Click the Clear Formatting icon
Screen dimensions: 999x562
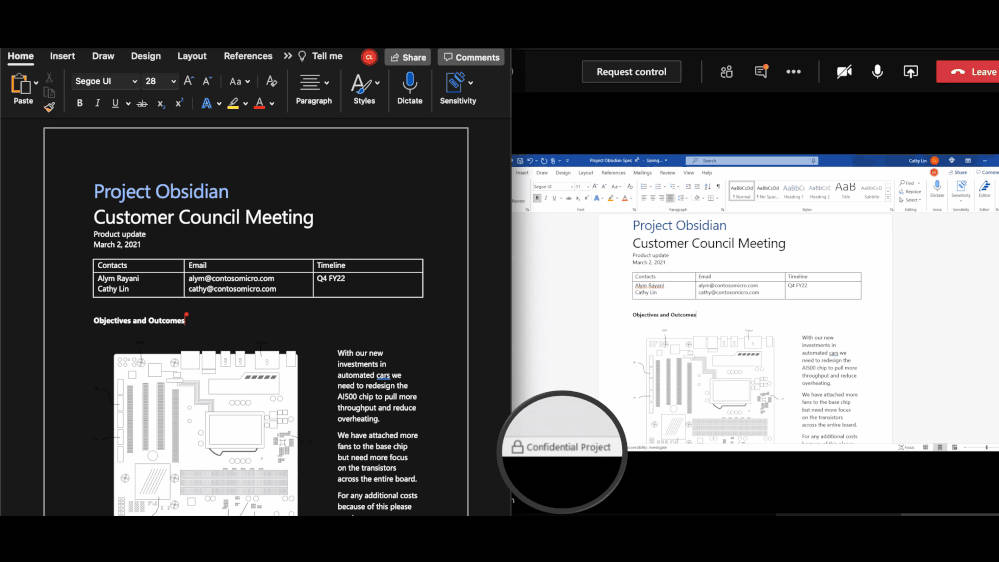[271, 82]
